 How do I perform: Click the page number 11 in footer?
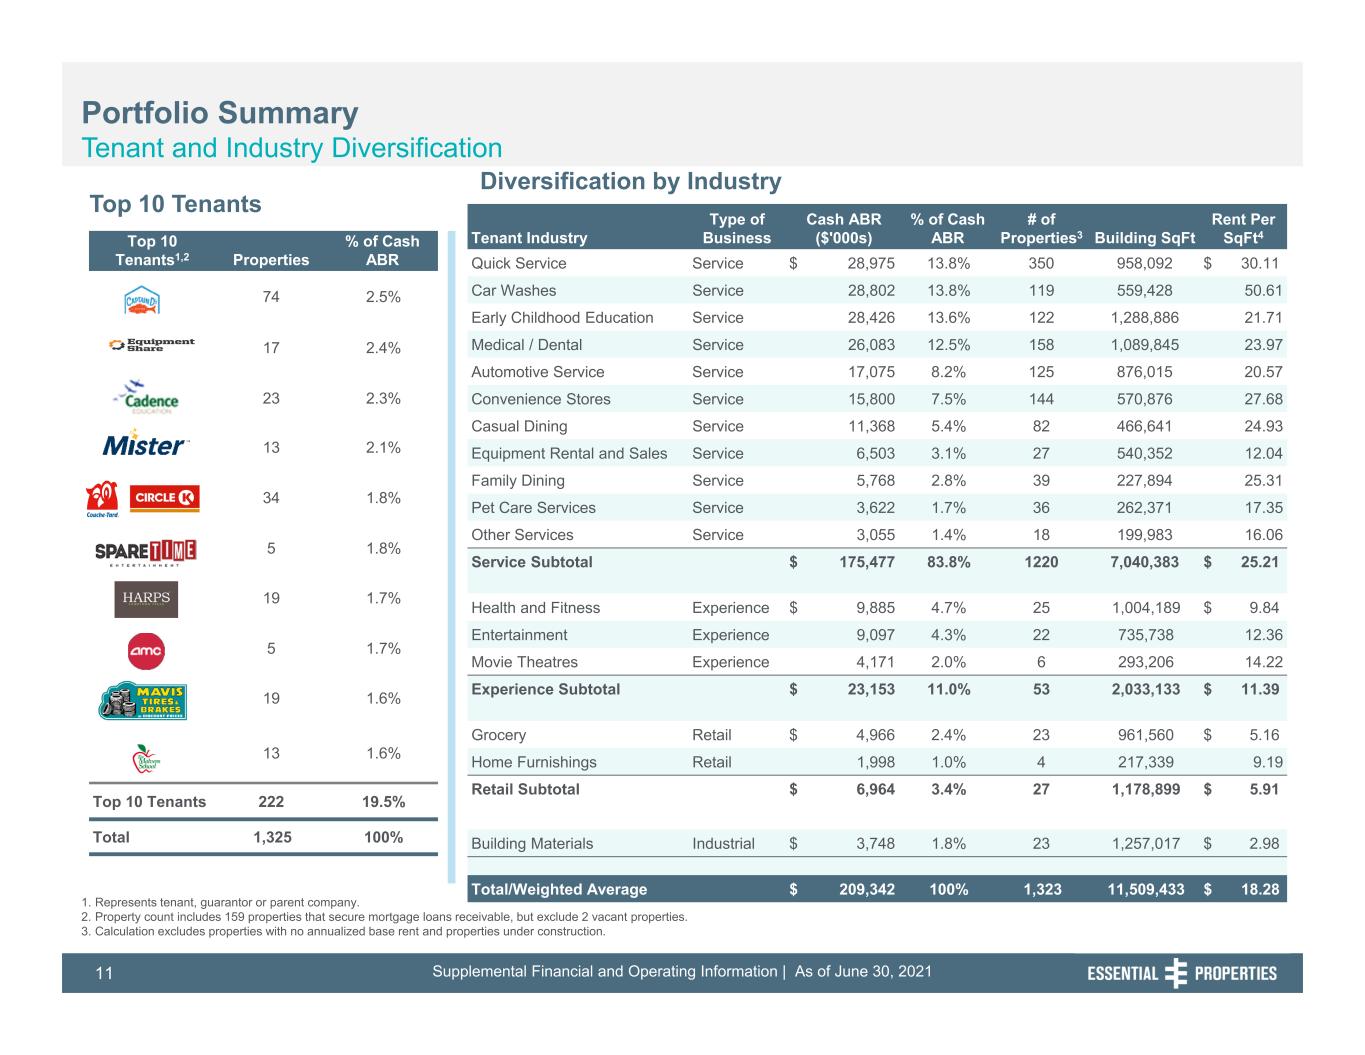coord(104,973)
